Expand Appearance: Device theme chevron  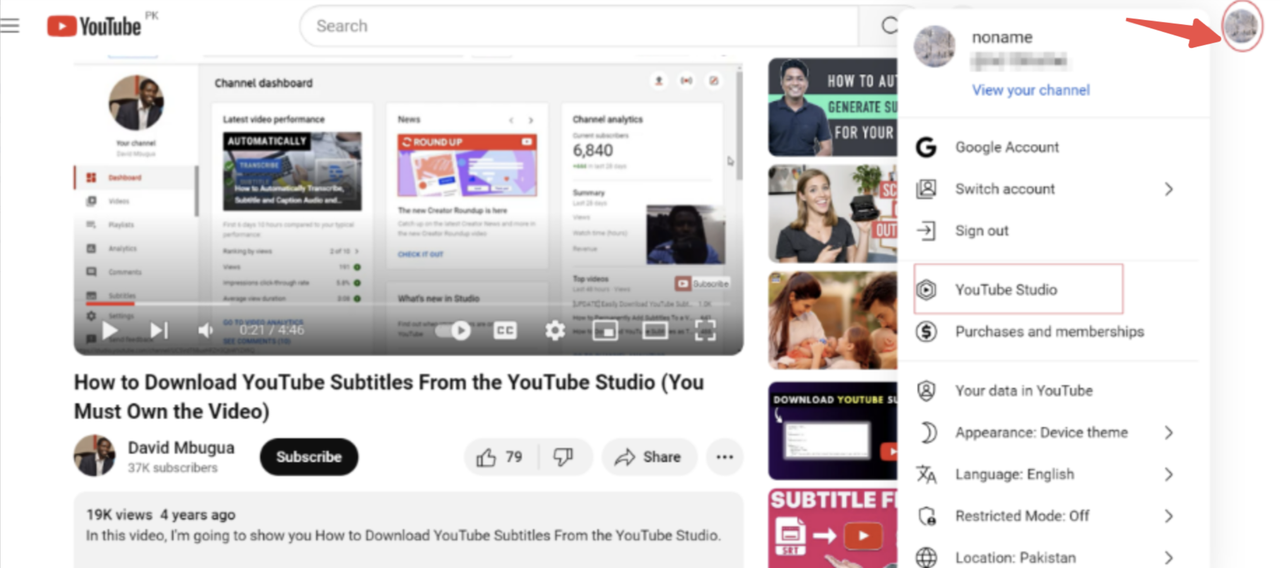[1168, 433]
